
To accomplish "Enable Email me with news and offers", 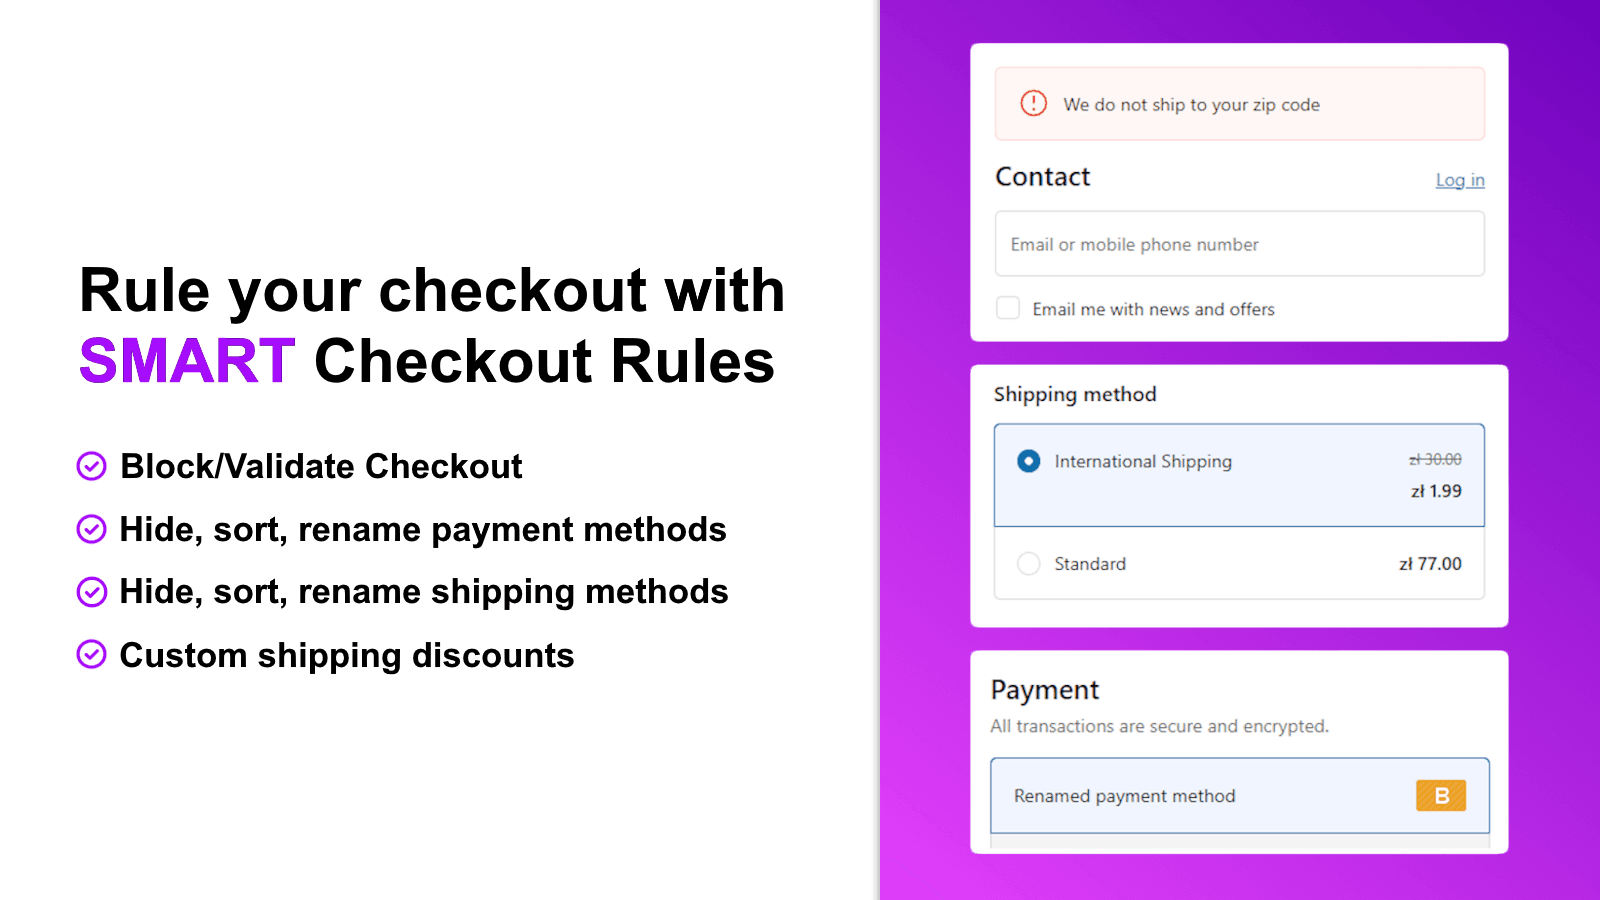I will 1008,309.
